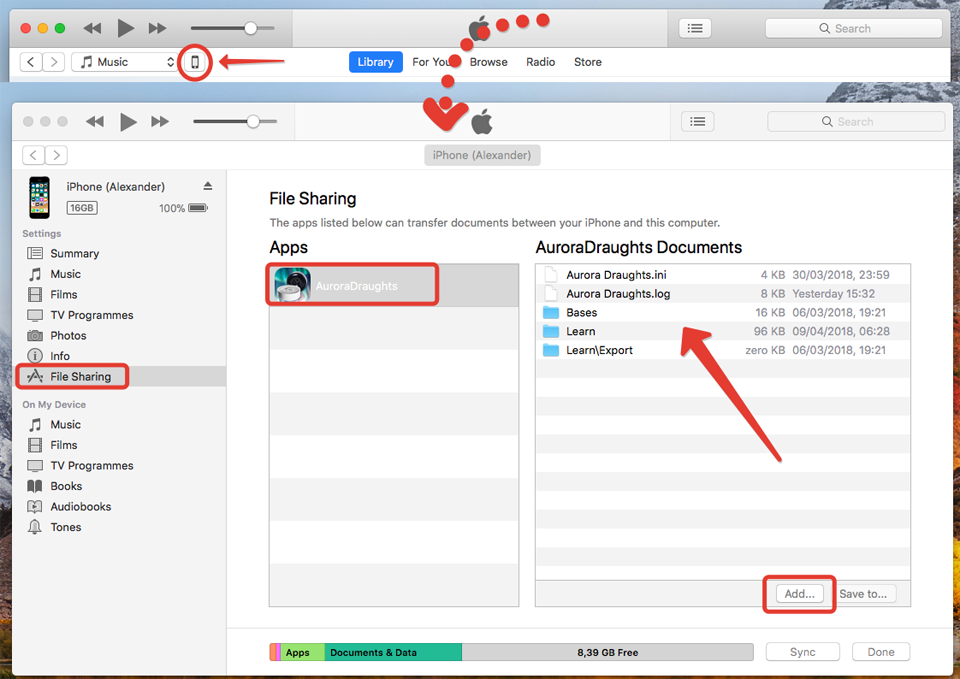Screen dimensions: 960x679
Task: Switch to the For You tab
Action: click(432, 62)
